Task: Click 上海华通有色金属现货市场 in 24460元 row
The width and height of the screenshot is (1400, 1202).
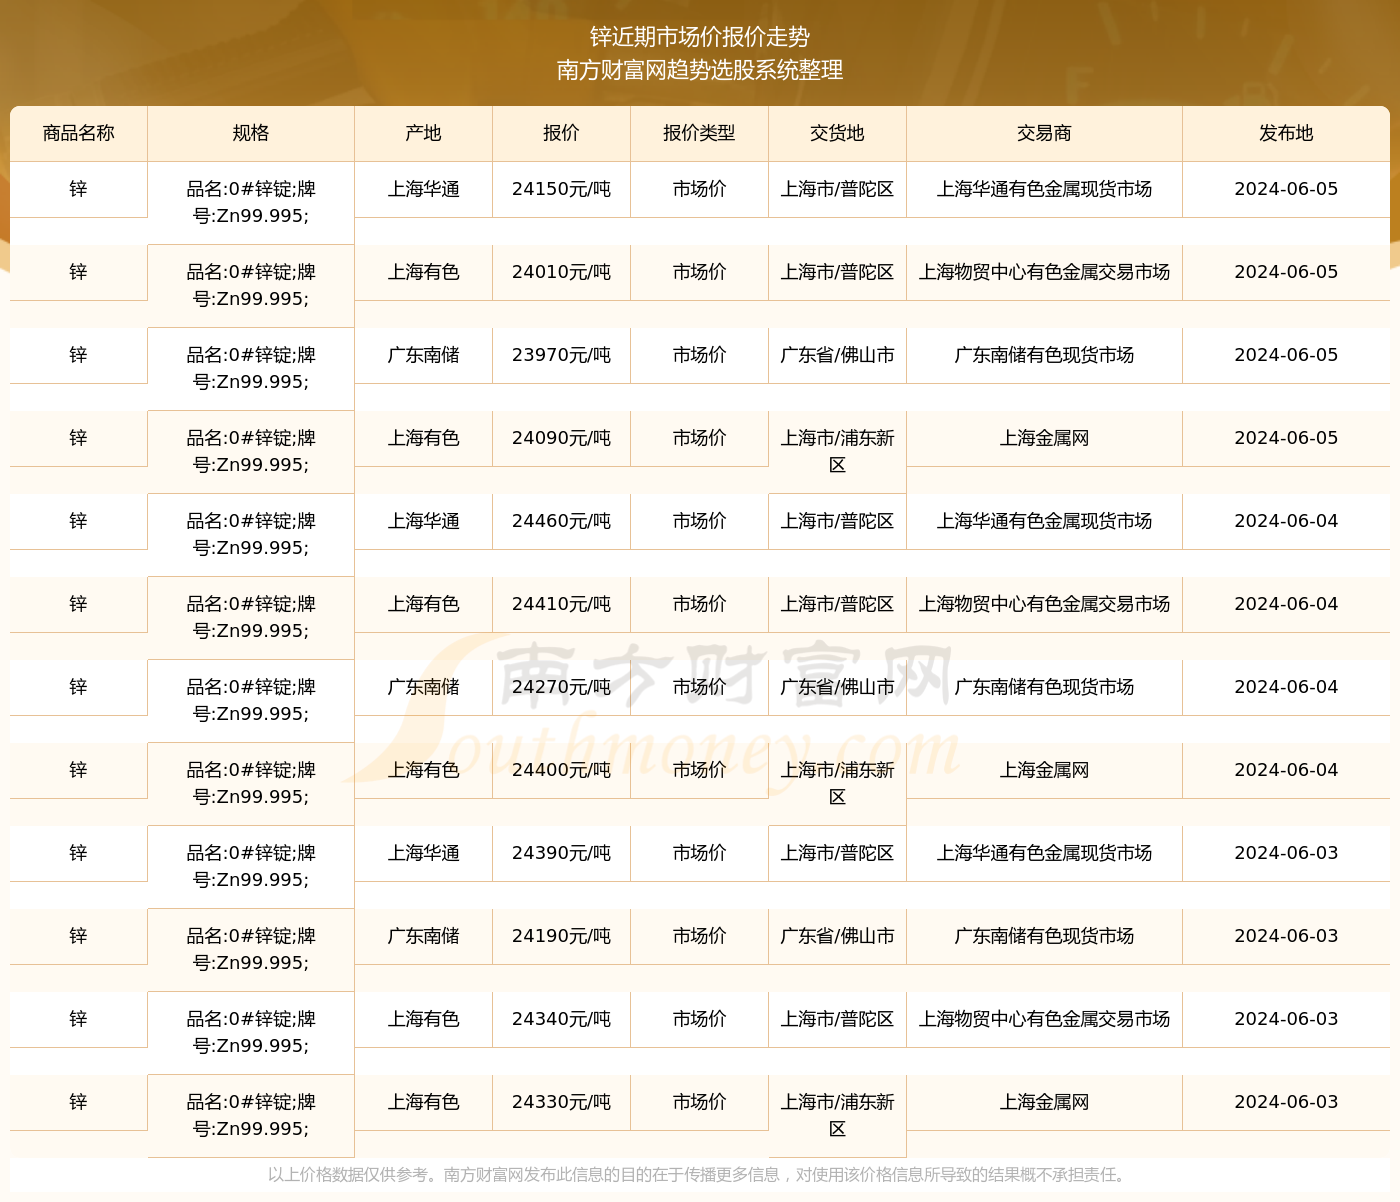Action: point(1044,521)
